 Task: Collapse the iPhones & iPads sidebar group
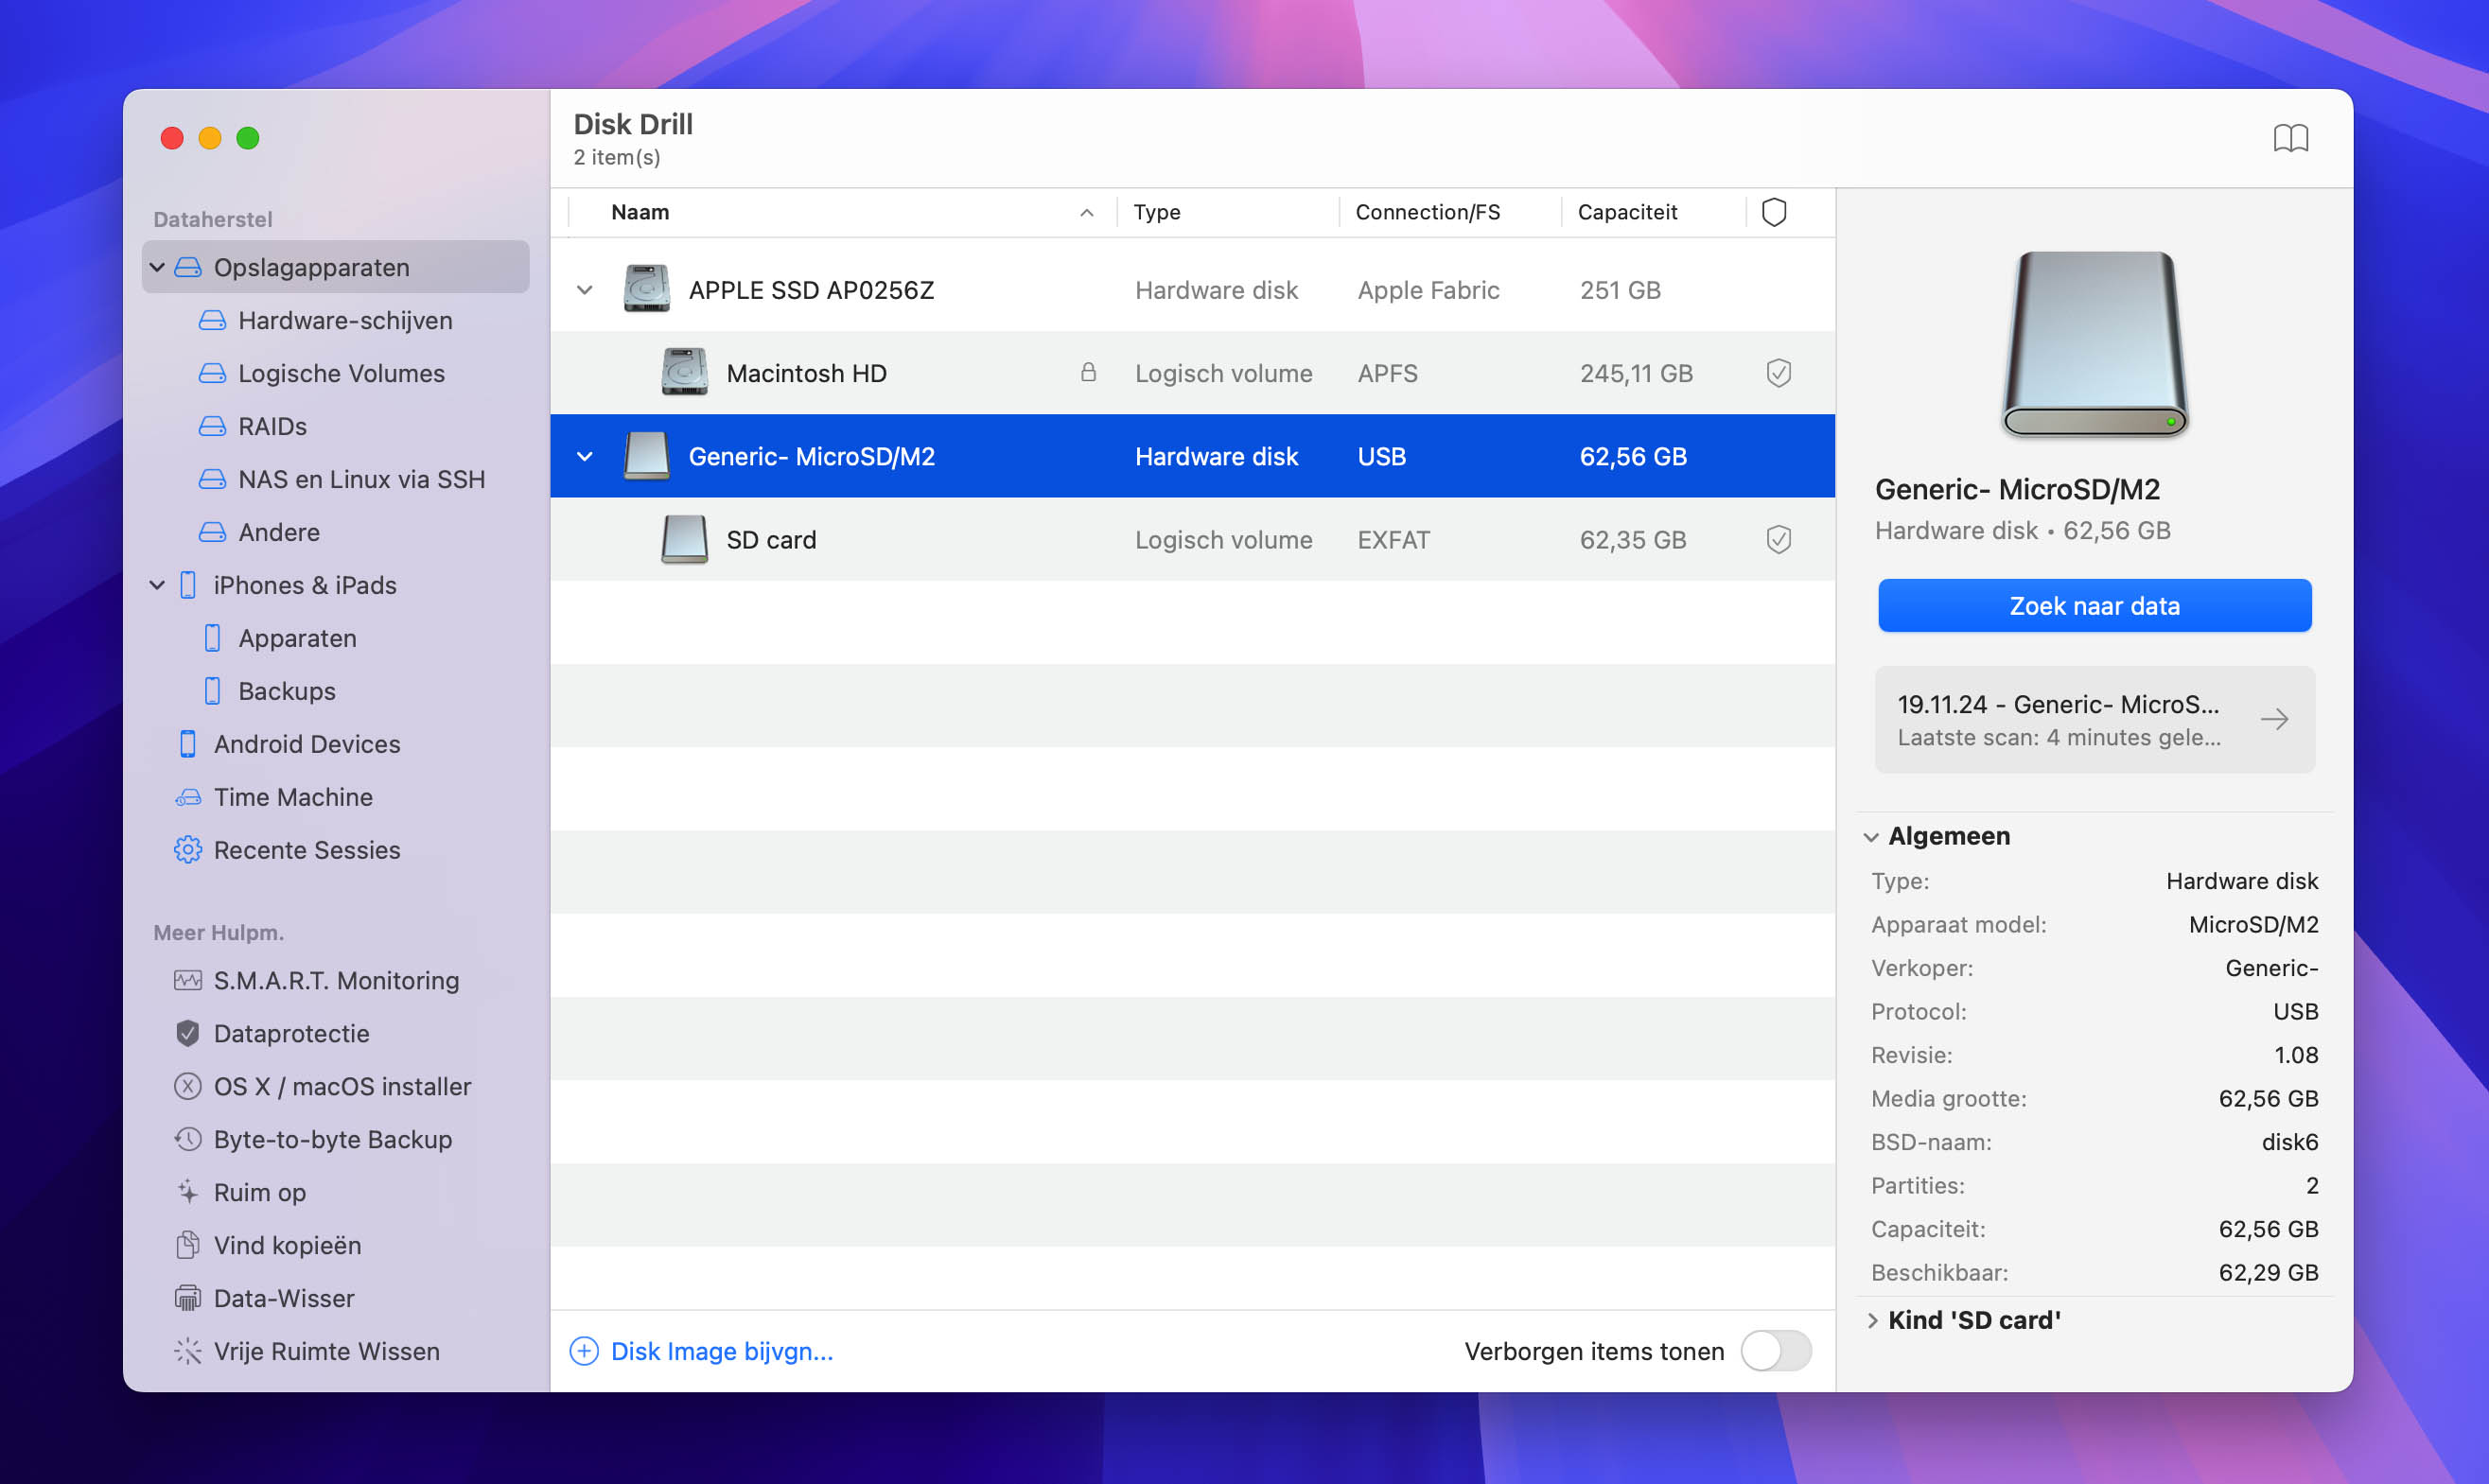point(157,585)
